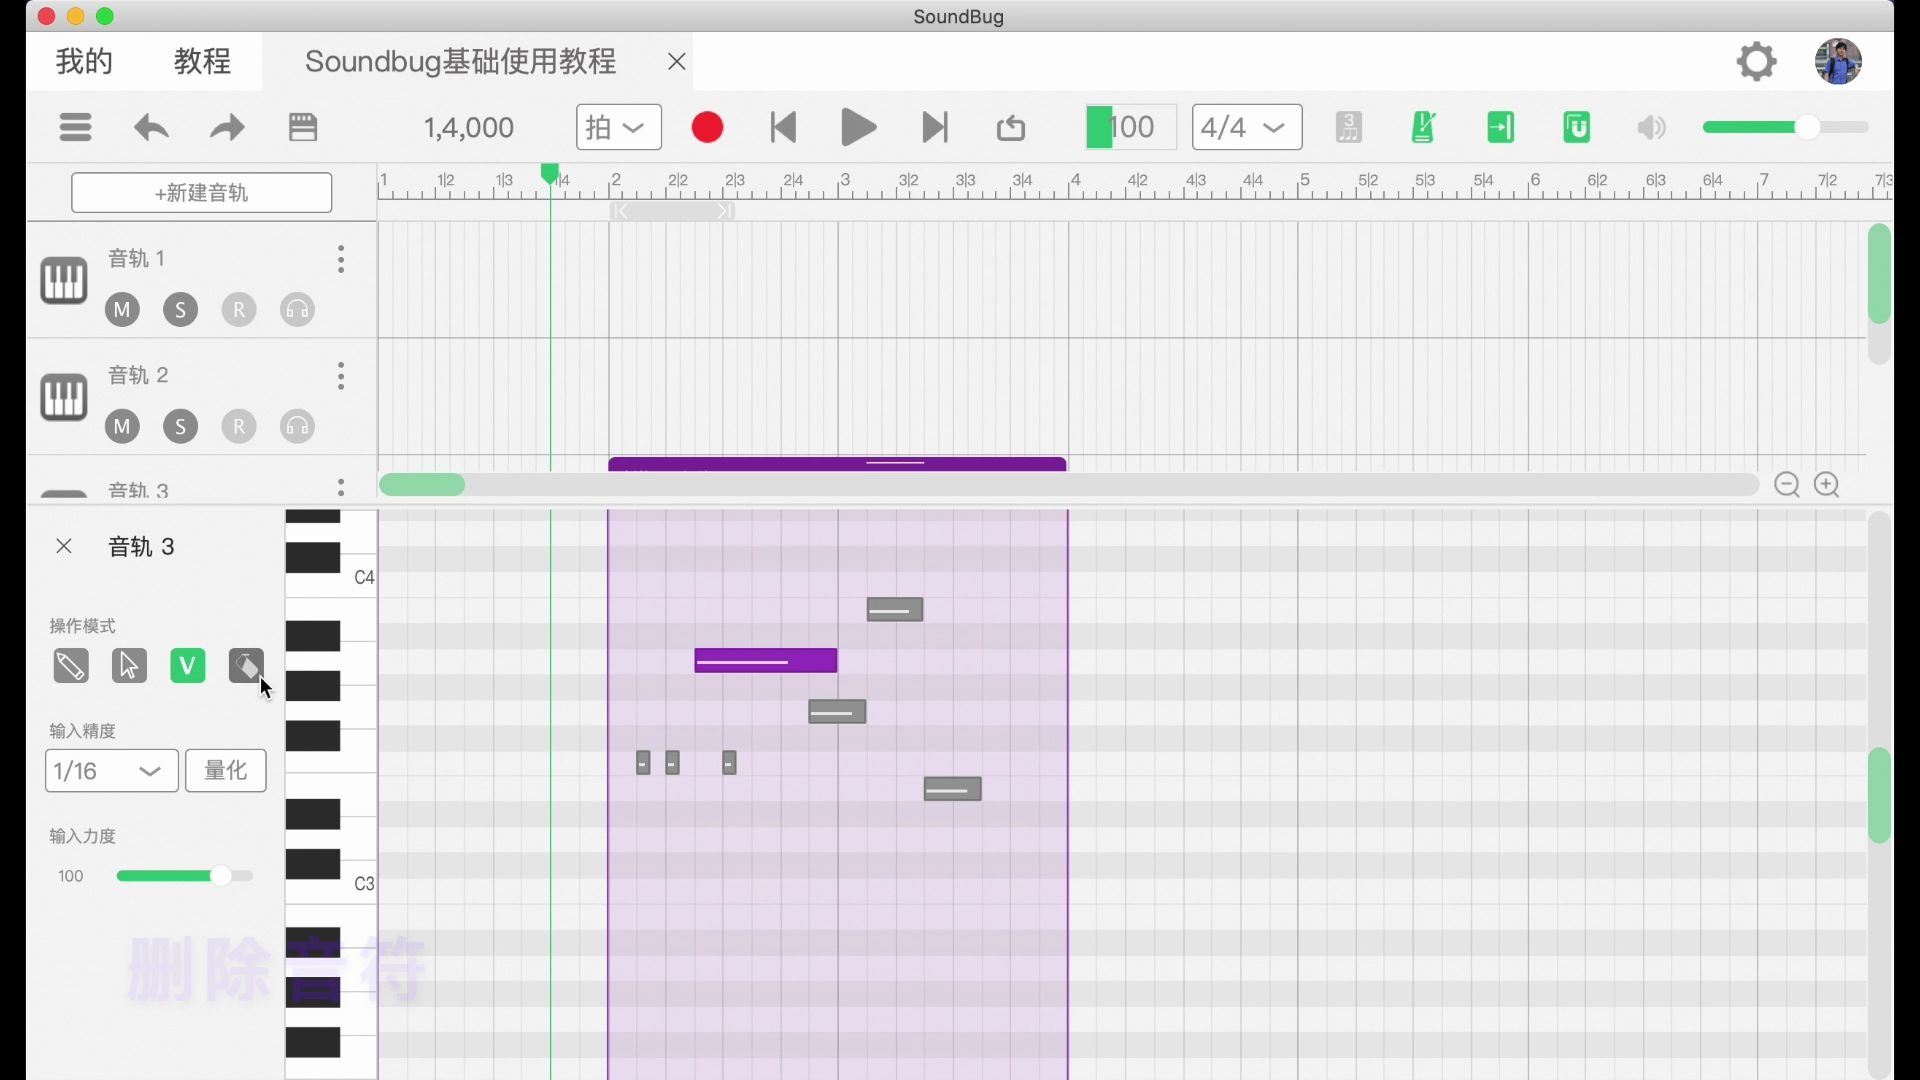Image resolution: width=1920 pixels, height=1080 pixels.
Task: Click the 量化 quantize button
Action: click(226, 771)
